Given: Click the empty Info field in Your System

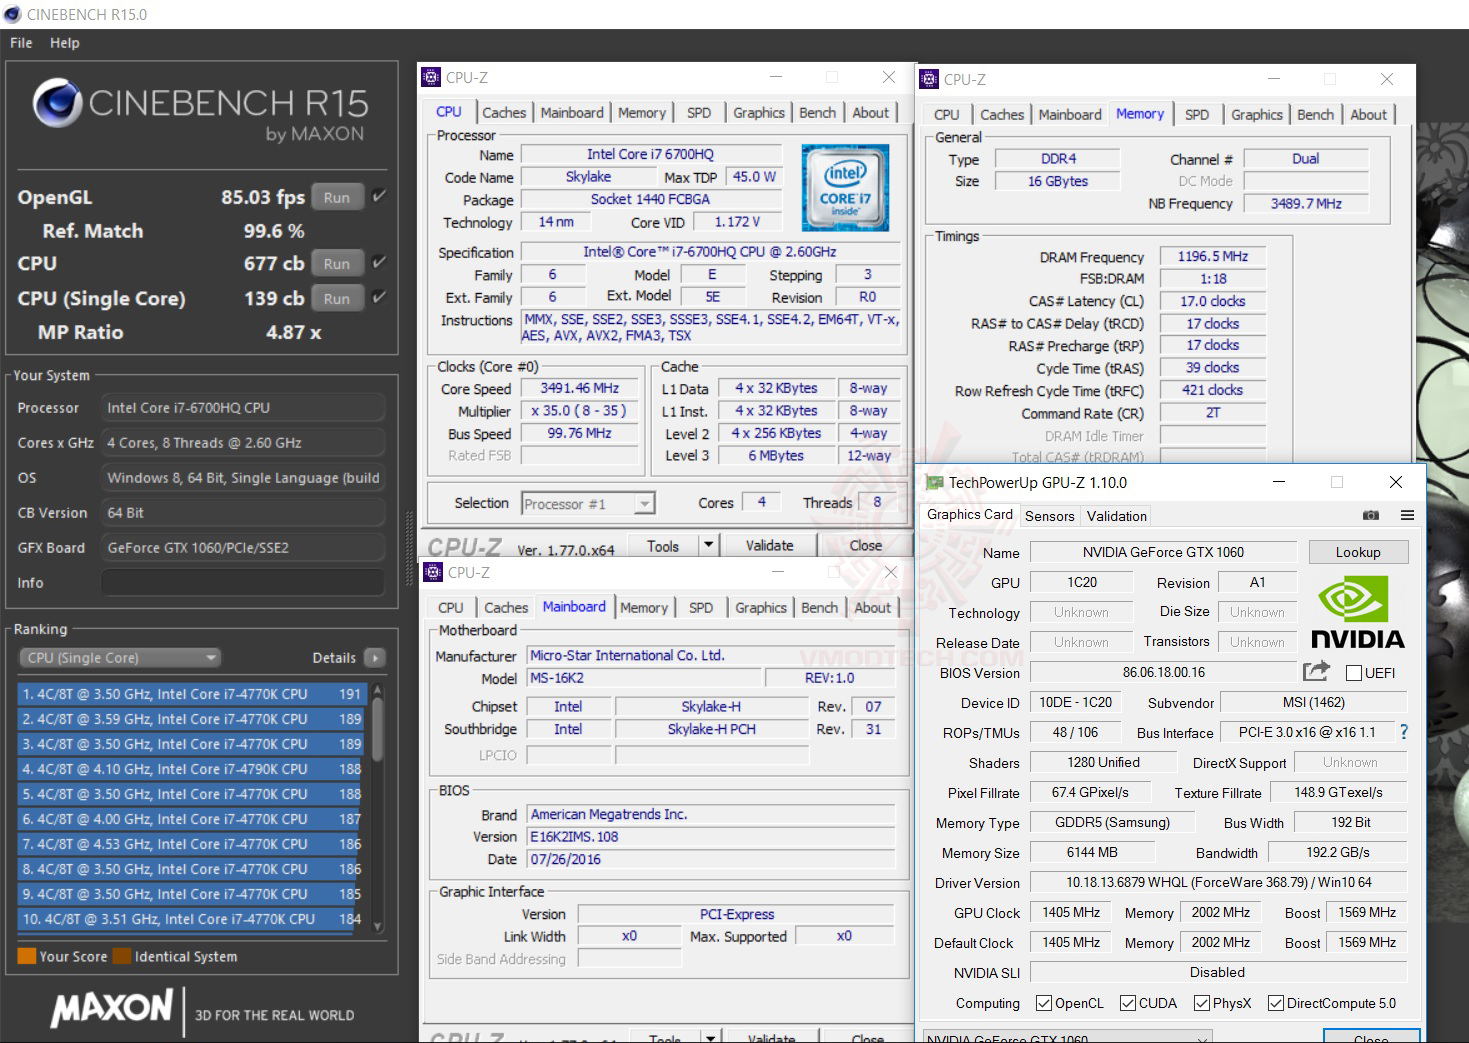Looking at the screenshot, I should 243,583.
